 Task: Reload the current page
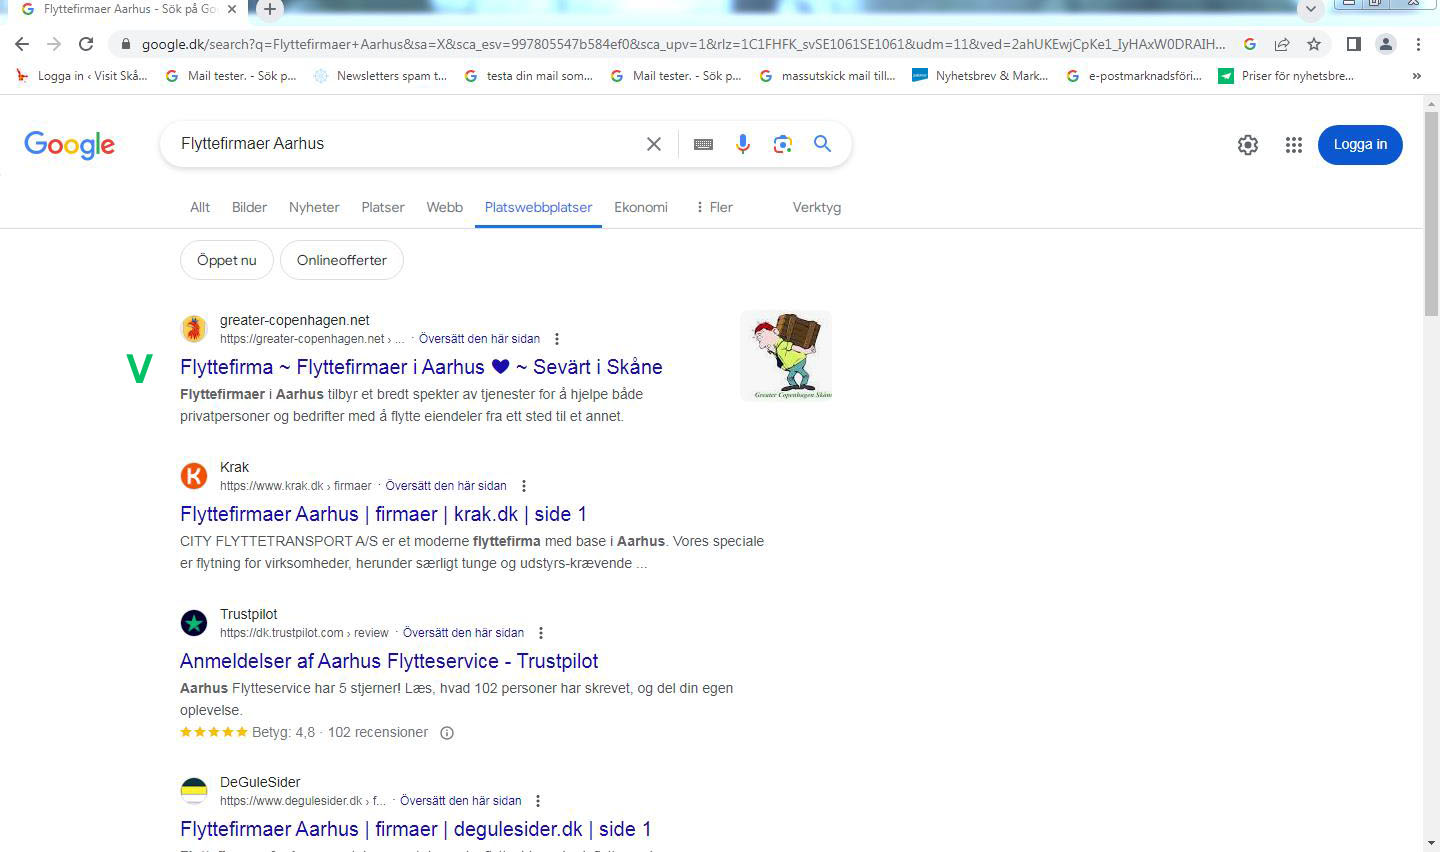click(x=86, y=44)
